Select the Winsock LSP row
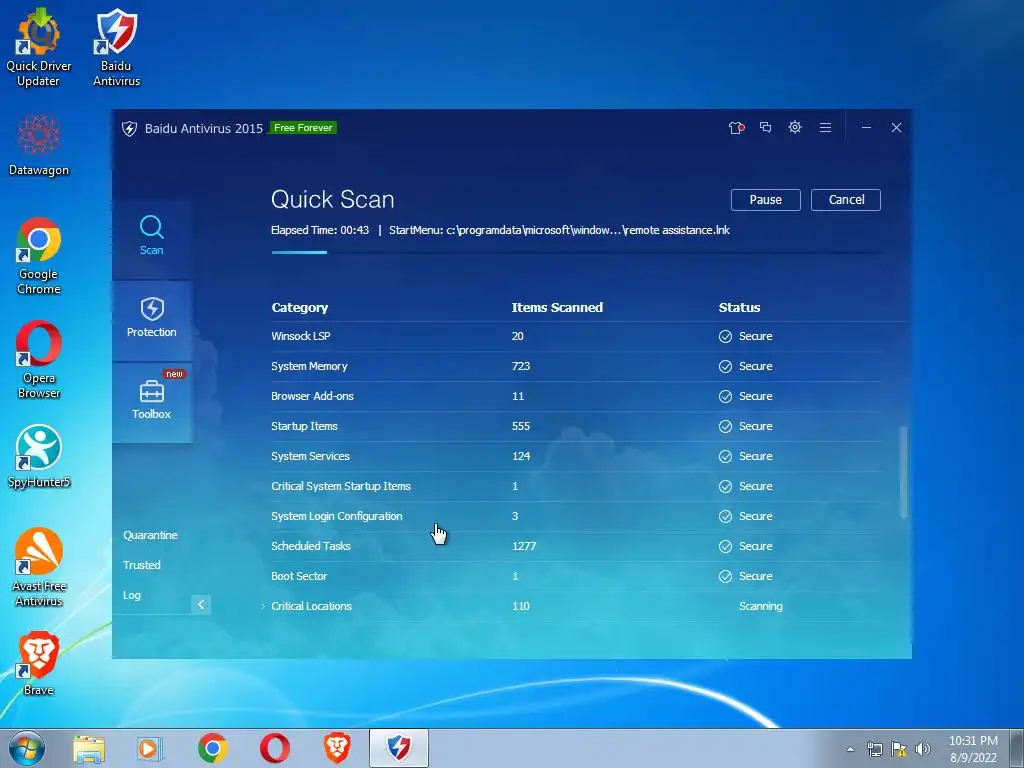 576,336
